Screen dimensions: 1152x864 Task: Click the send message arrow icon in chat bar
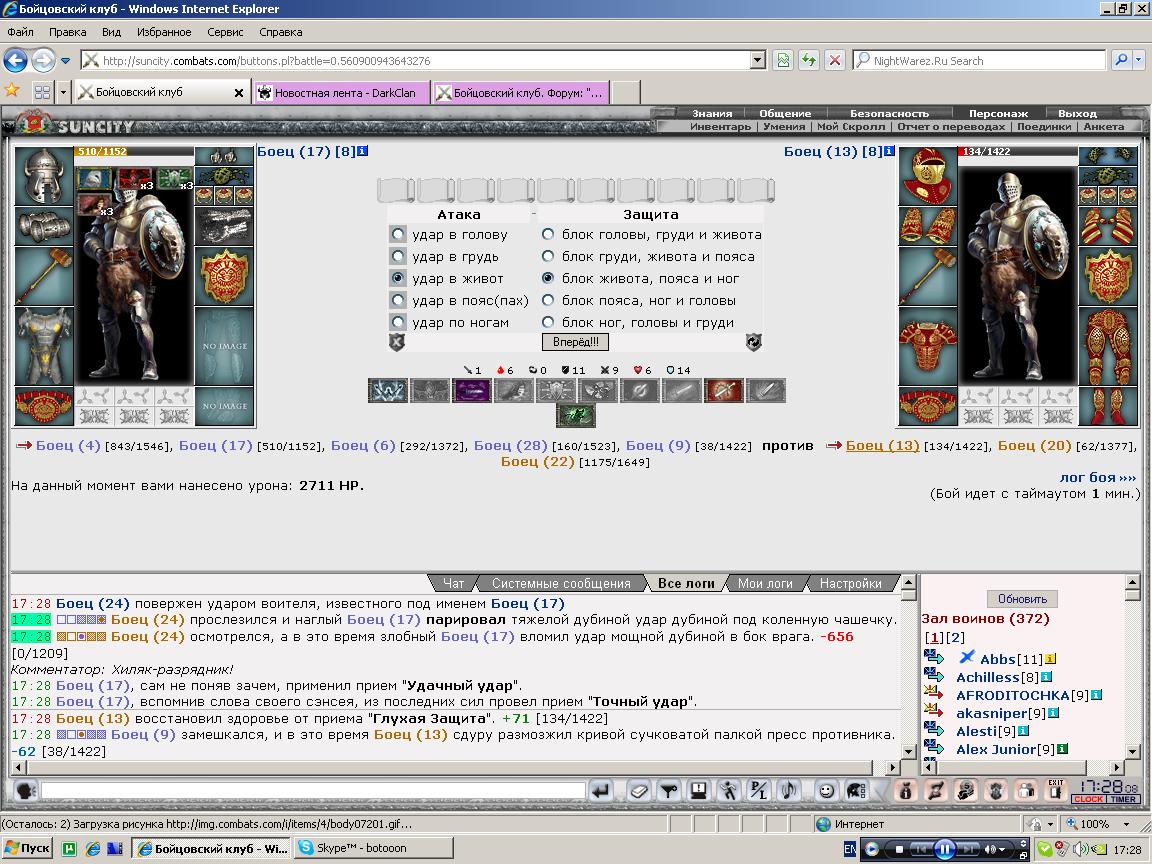pos(601,791)
